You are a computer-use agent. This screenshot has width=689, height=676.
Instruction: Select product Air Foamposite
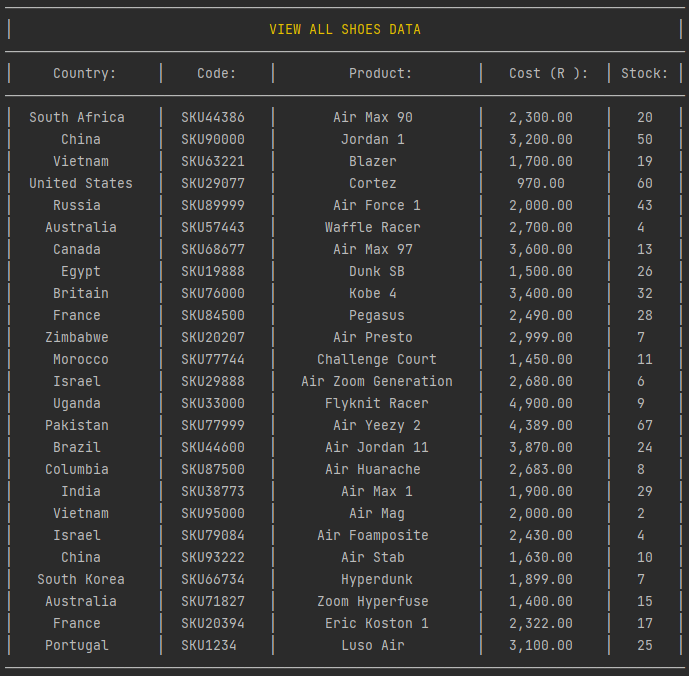coord(373,535)
